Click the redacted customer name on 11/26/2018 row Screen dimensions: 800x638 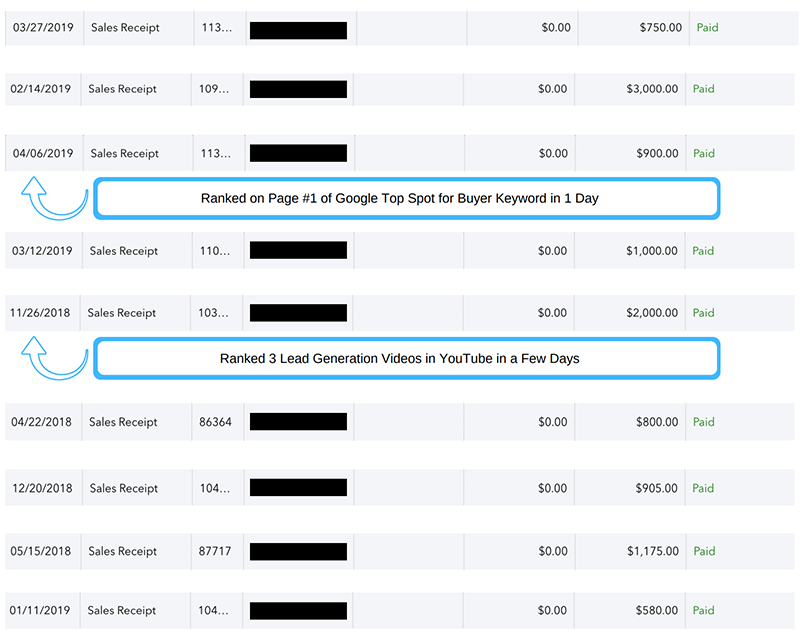(x=298, y=313)
